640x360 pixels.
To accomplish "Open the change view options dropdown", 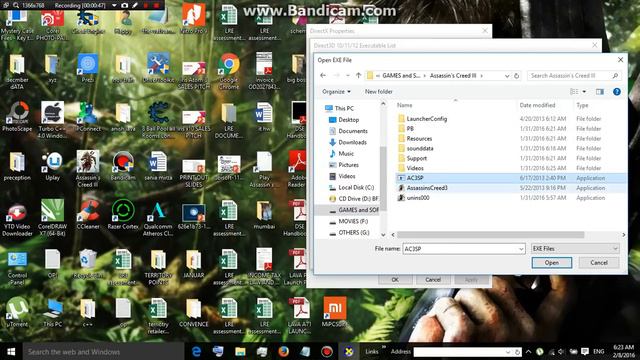I will coord(584,91).
